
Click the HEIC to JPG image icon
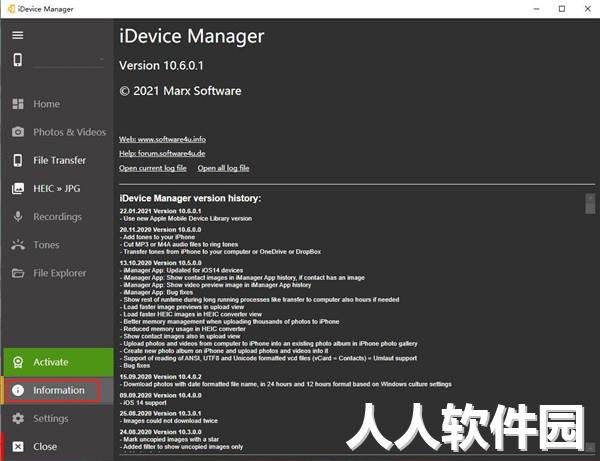coord(18,188)
